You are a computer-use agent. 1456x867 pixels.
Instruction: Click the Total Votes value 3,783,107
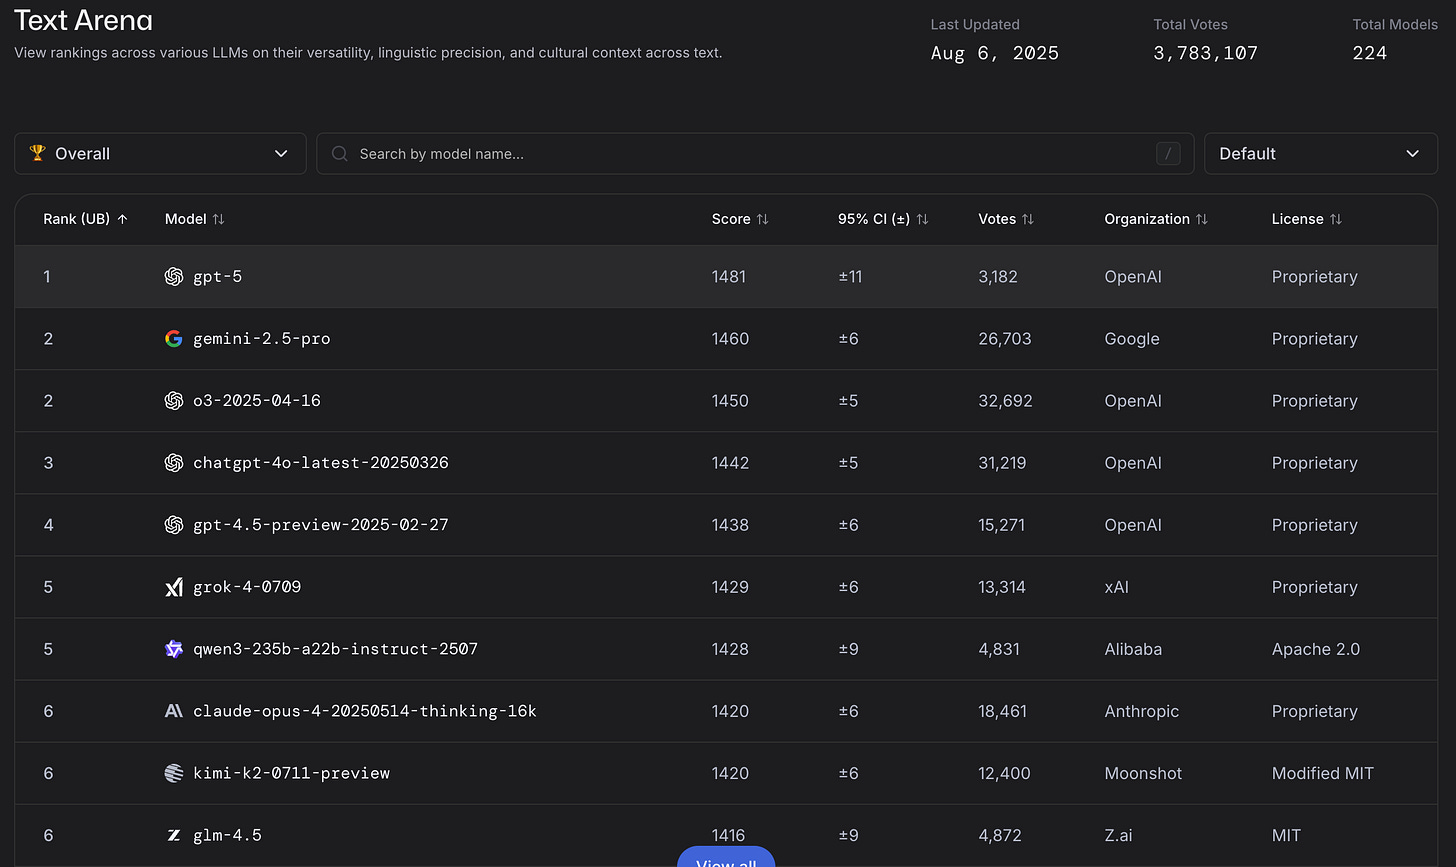1205,53
